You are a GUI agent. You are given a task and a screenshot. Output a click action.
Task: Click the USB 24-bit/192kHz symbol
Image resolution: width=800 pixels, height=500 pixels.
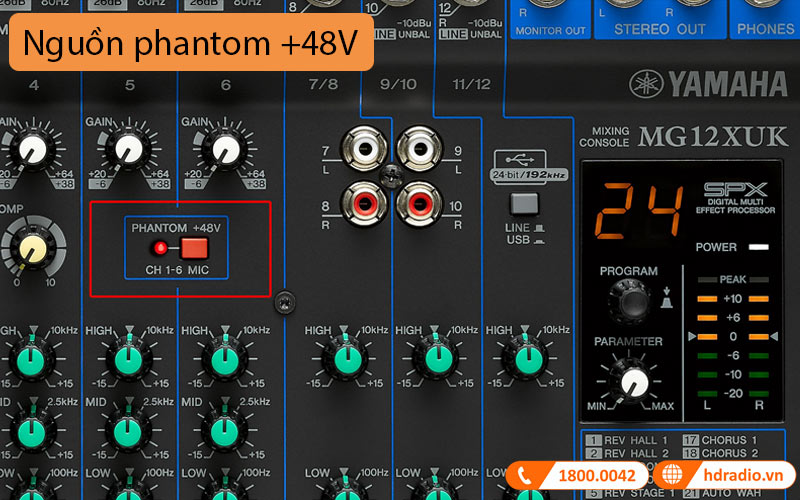click(528, 166)
